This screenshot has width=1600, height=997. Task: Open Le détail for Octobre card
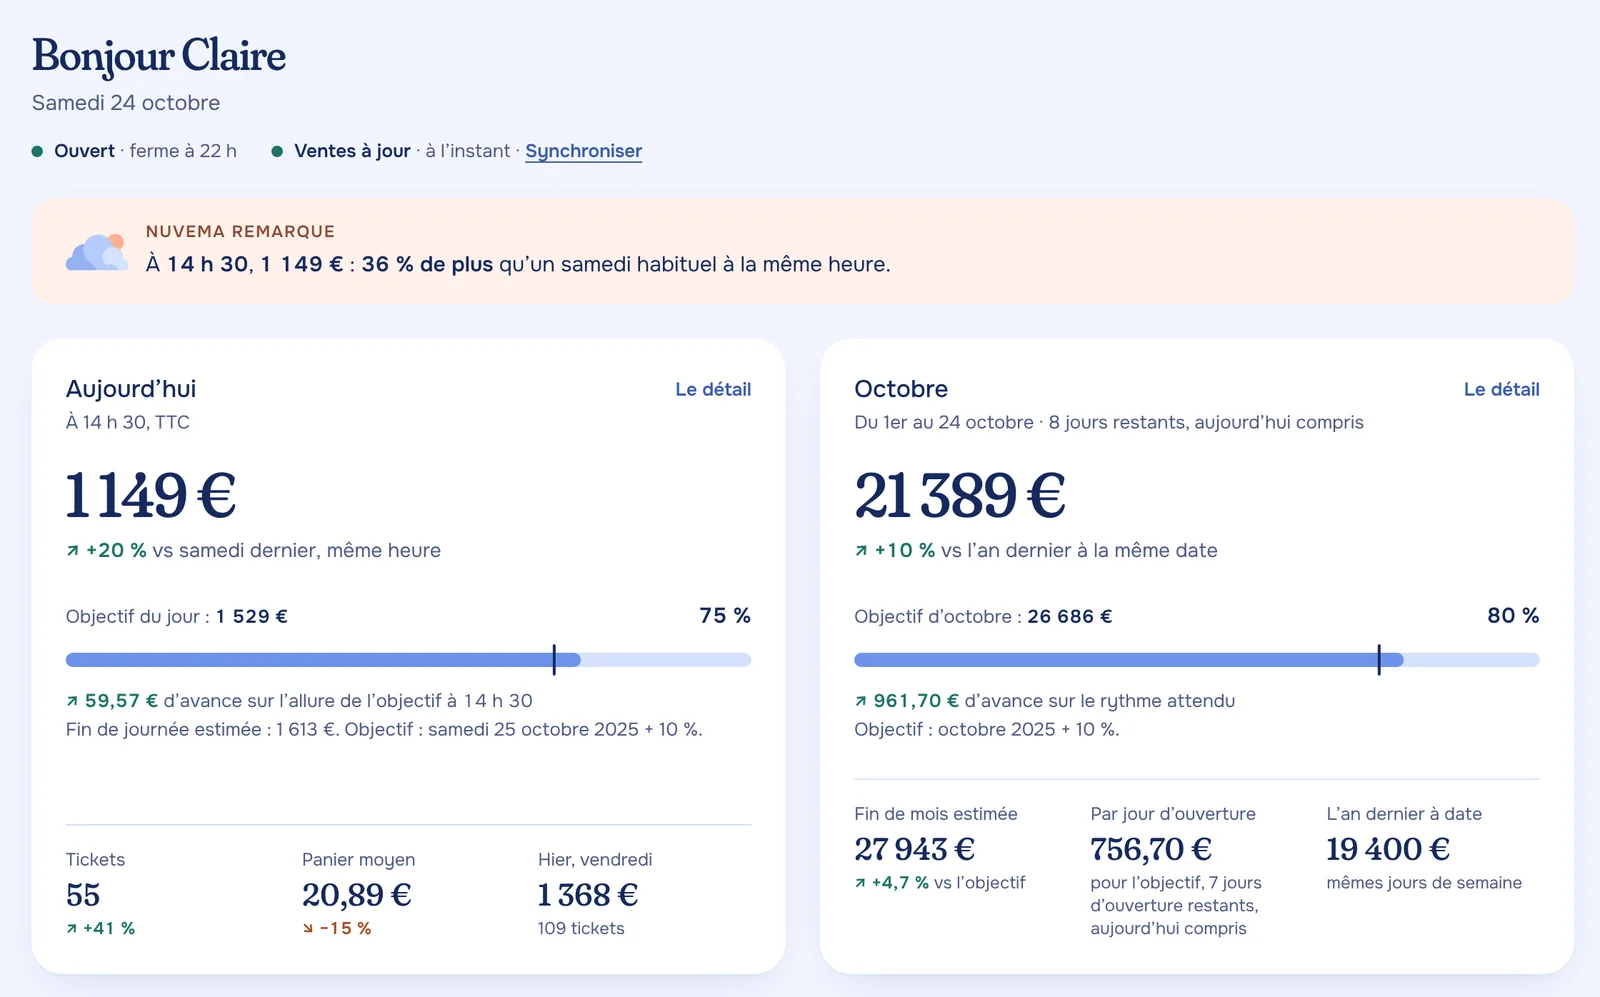(x=1501, y=389)
